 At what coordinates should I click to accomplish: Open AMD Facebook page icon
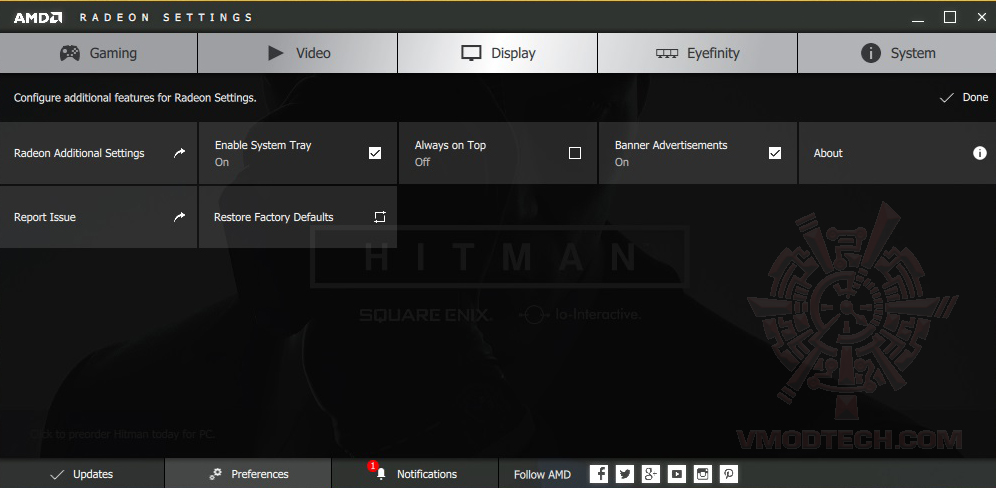pos(599,474)
